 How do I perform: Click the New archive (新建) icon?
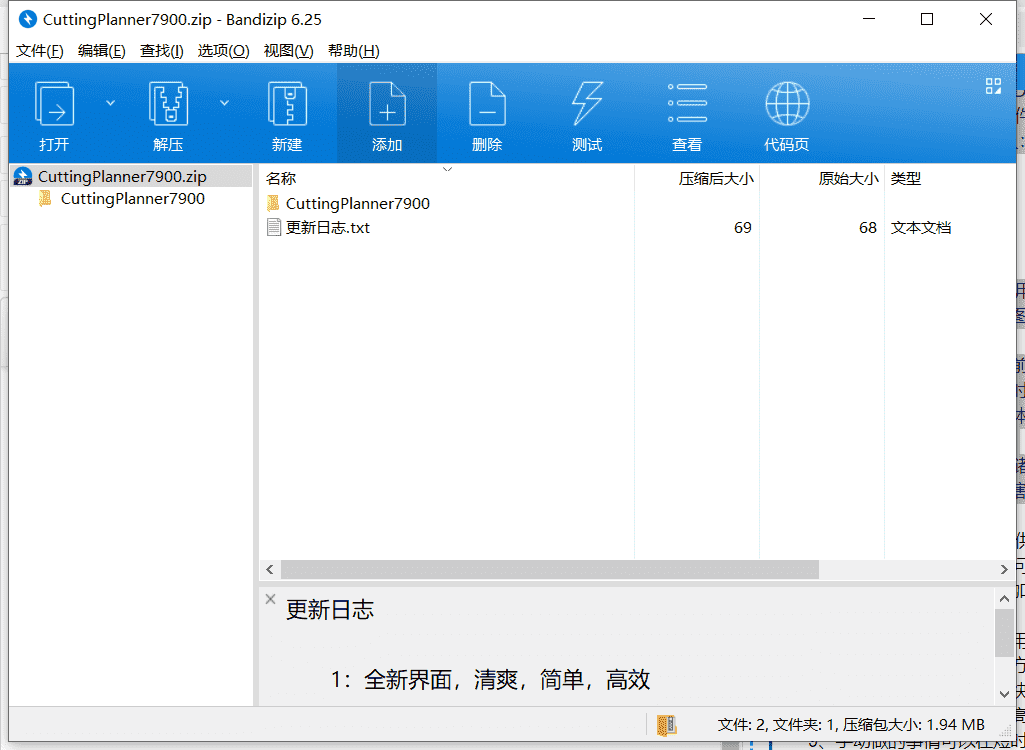coord(287,104)
